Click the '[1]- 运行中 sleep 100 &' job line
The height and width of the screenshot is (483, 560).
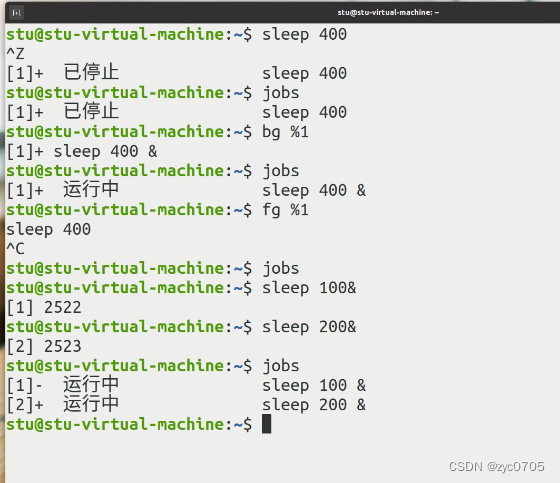tap(186, 385)
